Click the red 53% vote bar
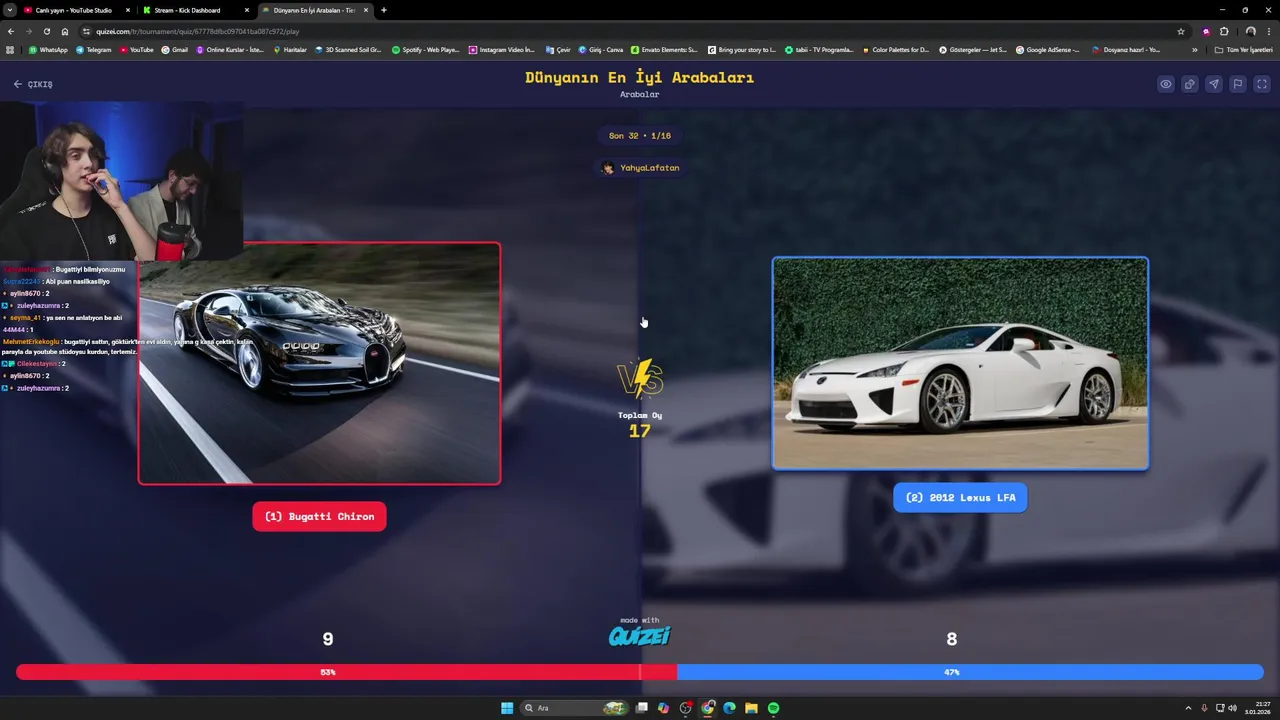The image size is (1280, 720). (346, 672)
